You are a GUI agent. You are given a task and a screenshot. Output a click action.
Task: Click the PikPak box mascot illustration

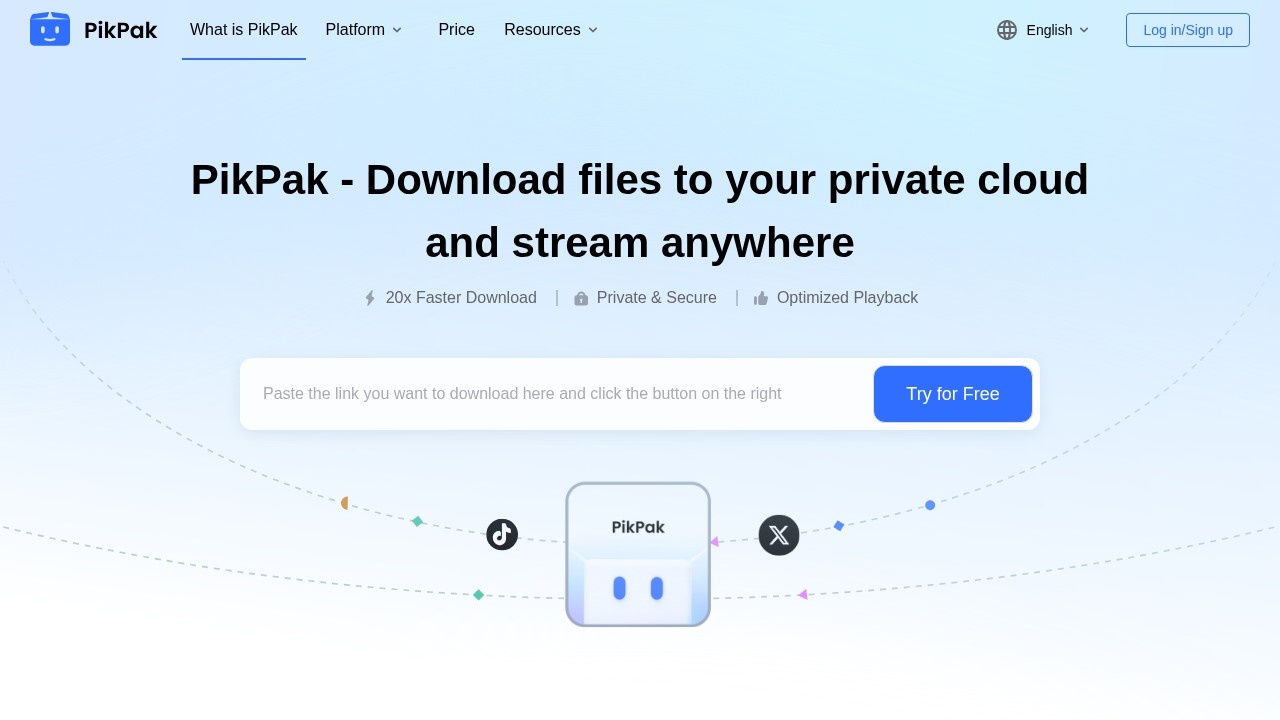pyautogui.click(x=638, y=555)
